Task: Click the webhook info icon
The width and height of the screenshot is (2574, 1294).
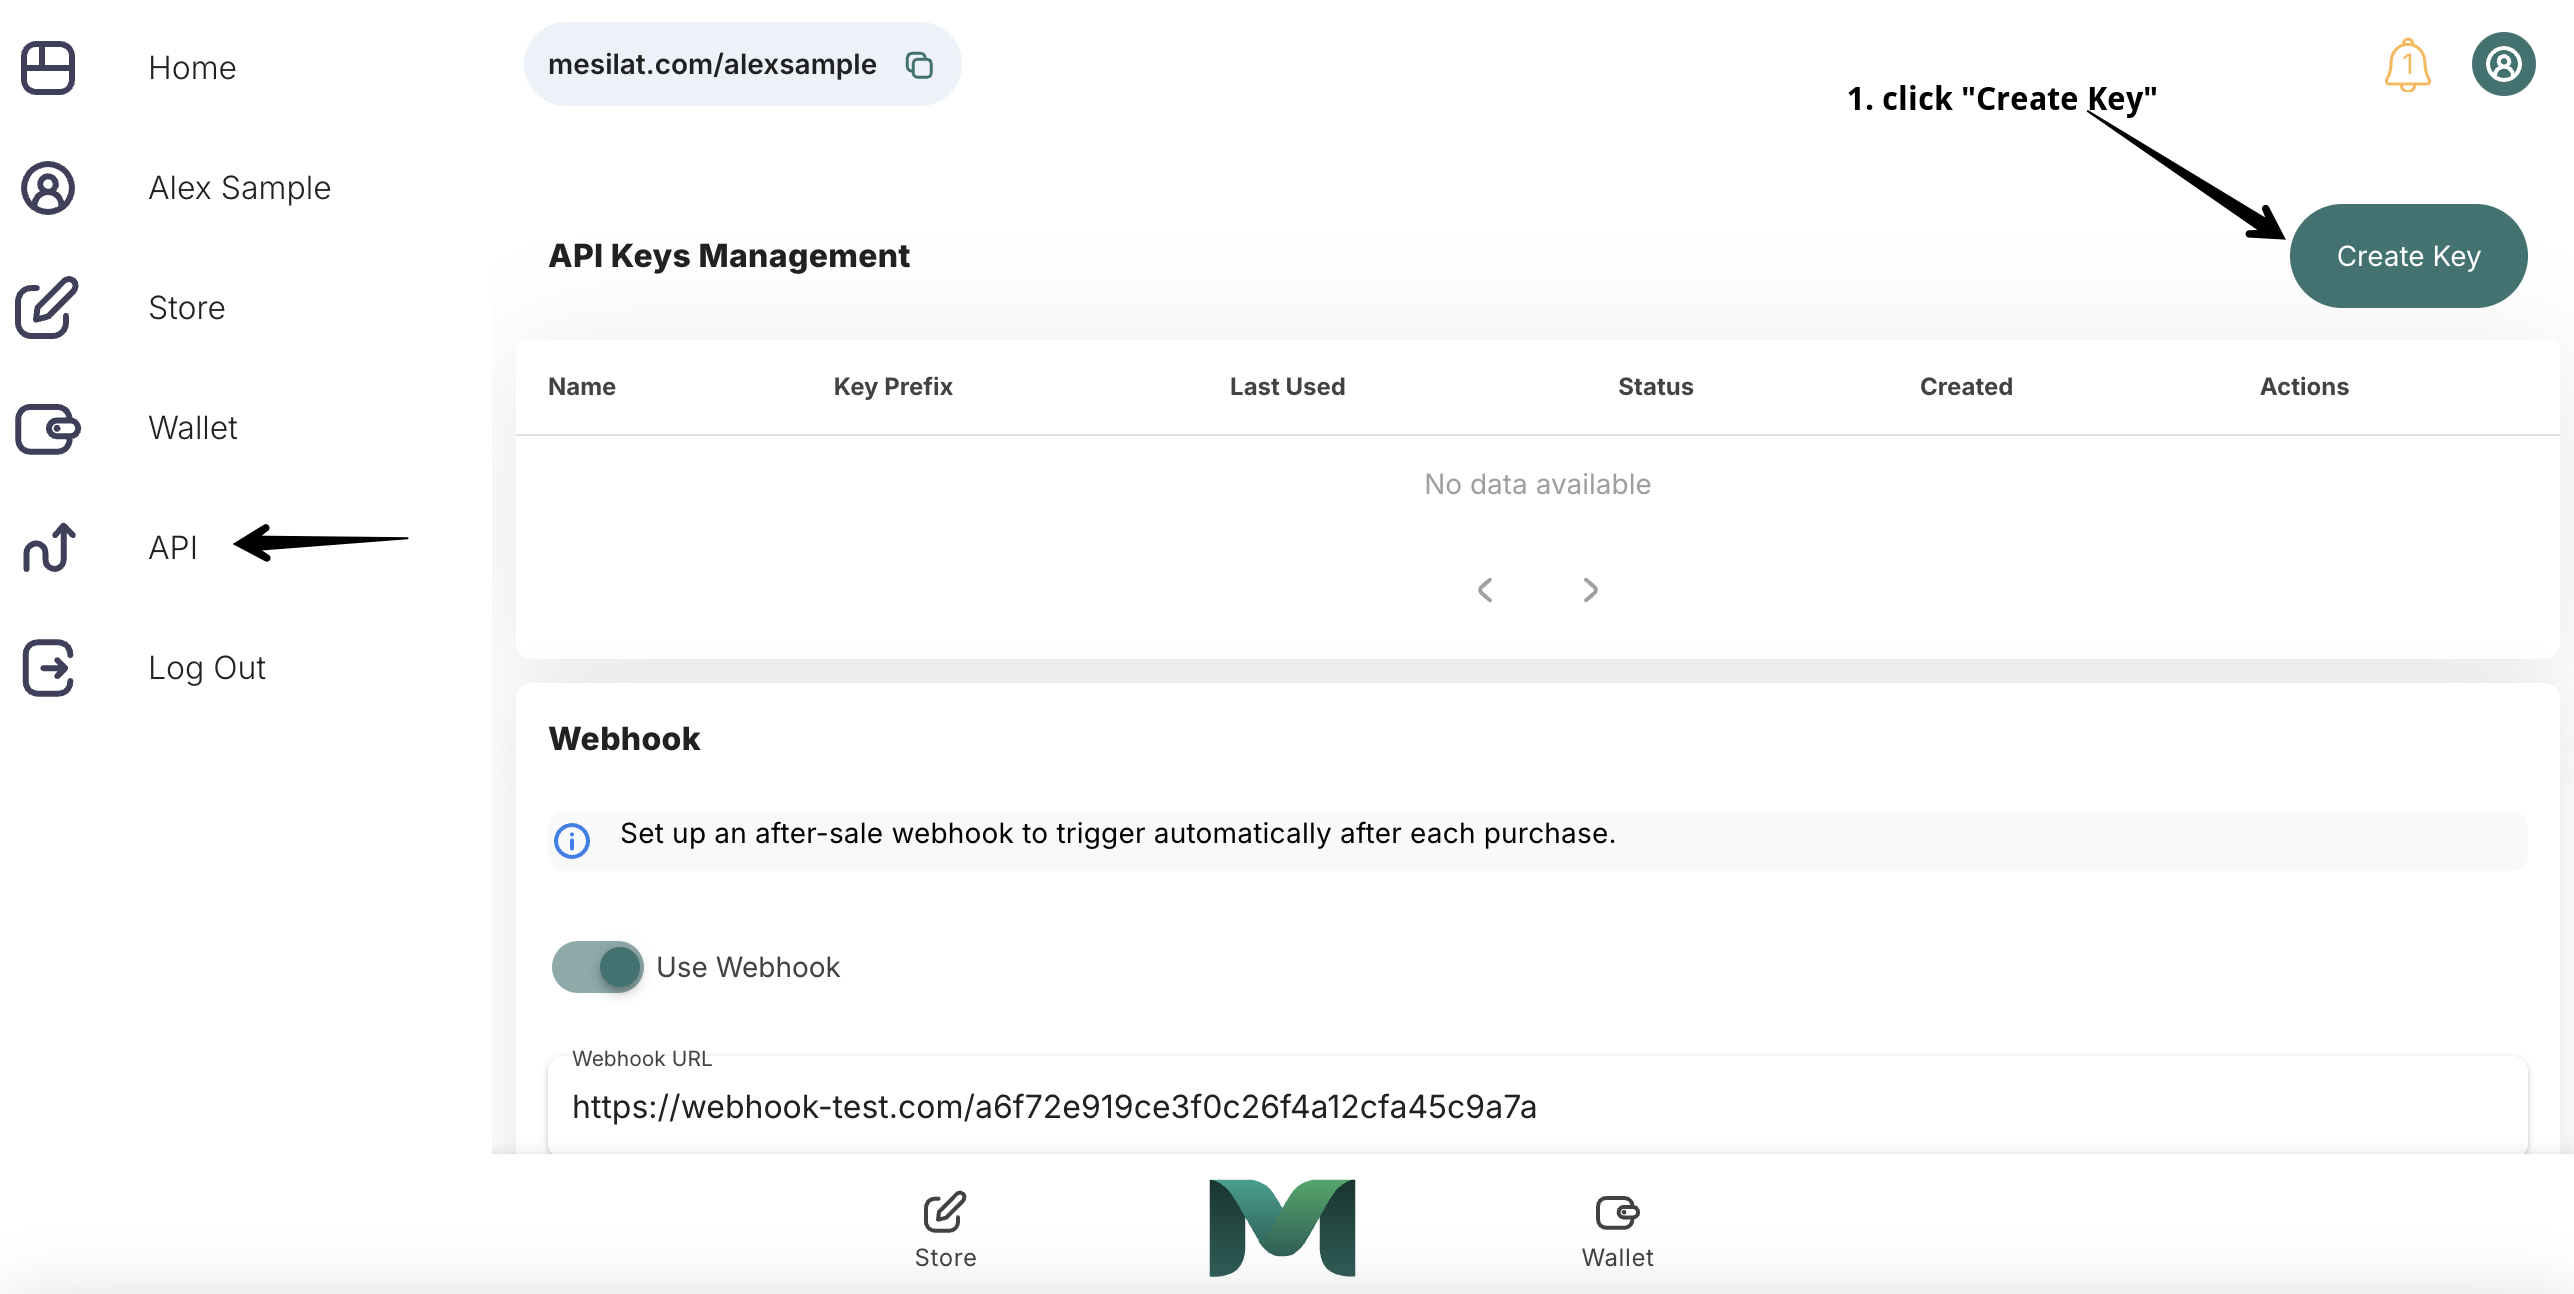Action: pos(572,840)
